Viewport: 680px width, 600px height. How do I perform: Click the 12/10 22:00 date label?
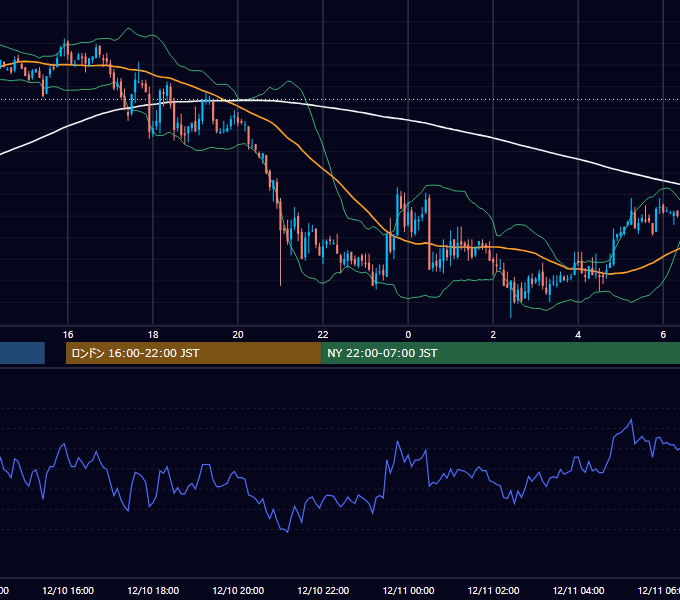[x=323, y=590]
